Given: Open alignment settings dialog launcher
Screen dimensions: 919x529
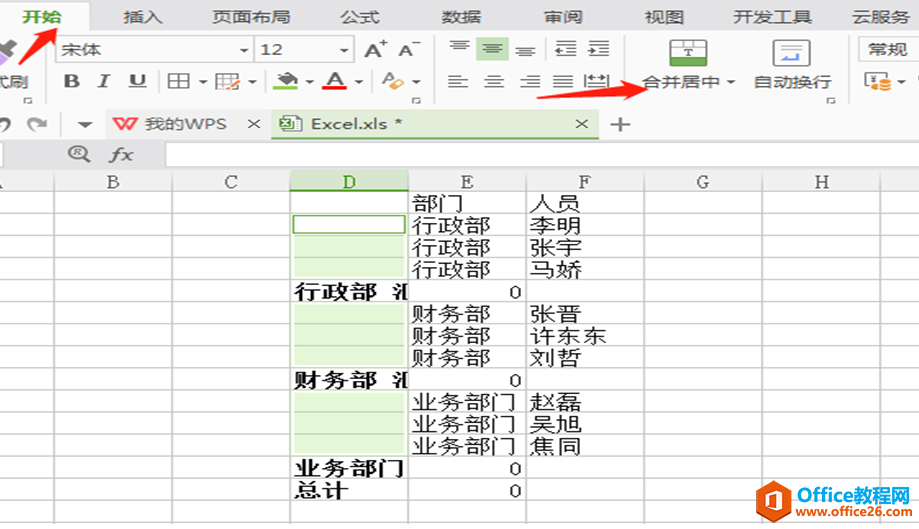Looking at the screenshot, I should click(x=830, y=101).
